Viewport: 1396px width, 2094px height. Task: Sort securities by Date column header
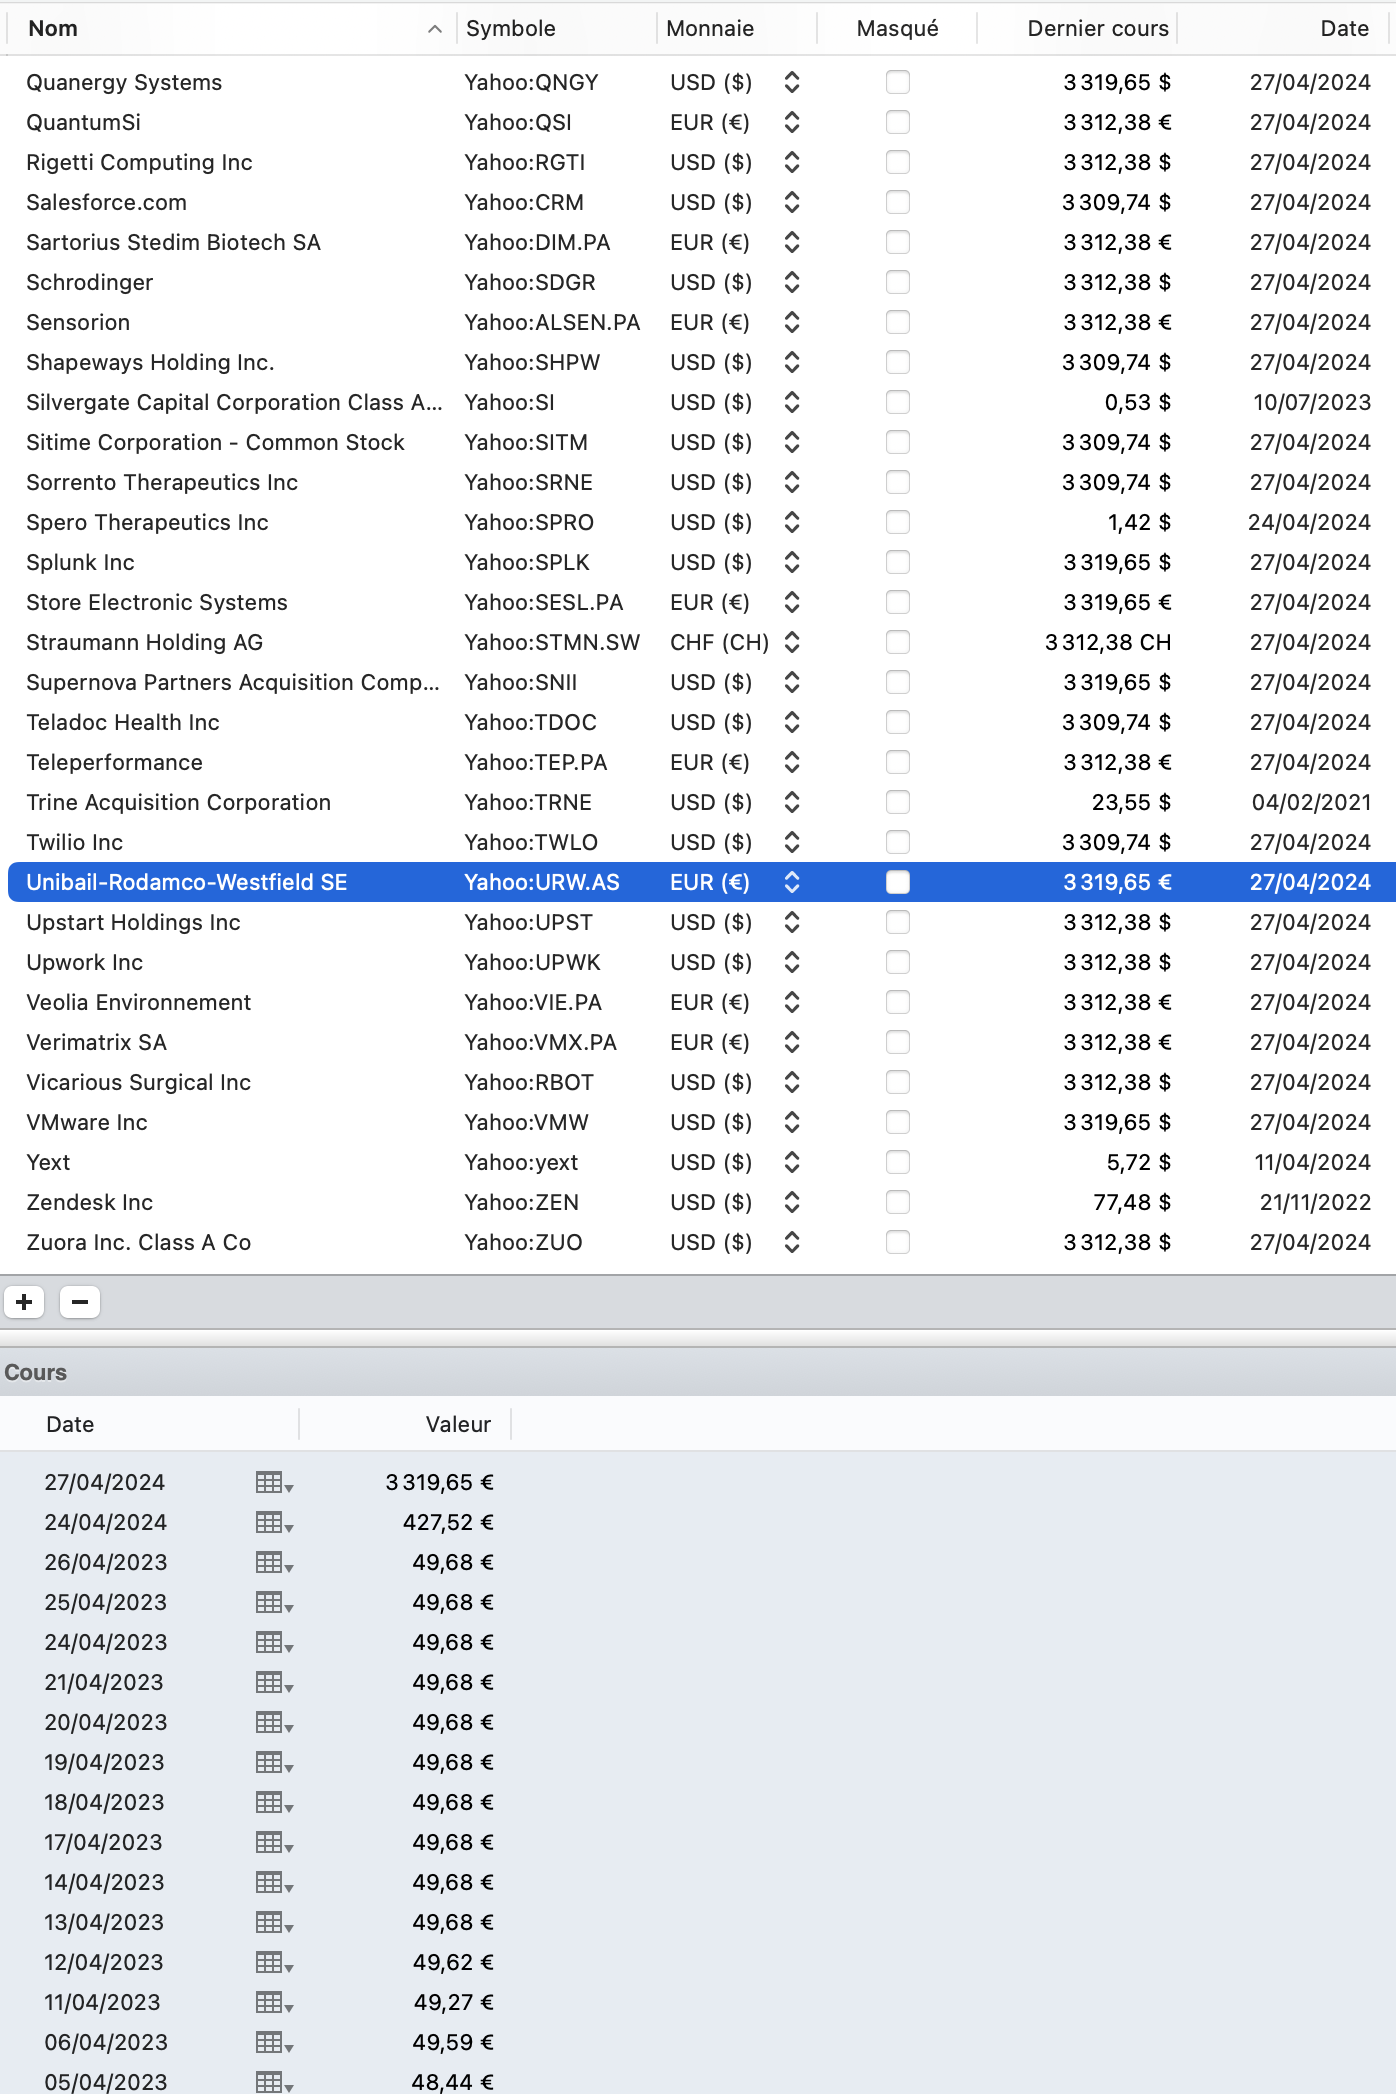click(1344, 29)
